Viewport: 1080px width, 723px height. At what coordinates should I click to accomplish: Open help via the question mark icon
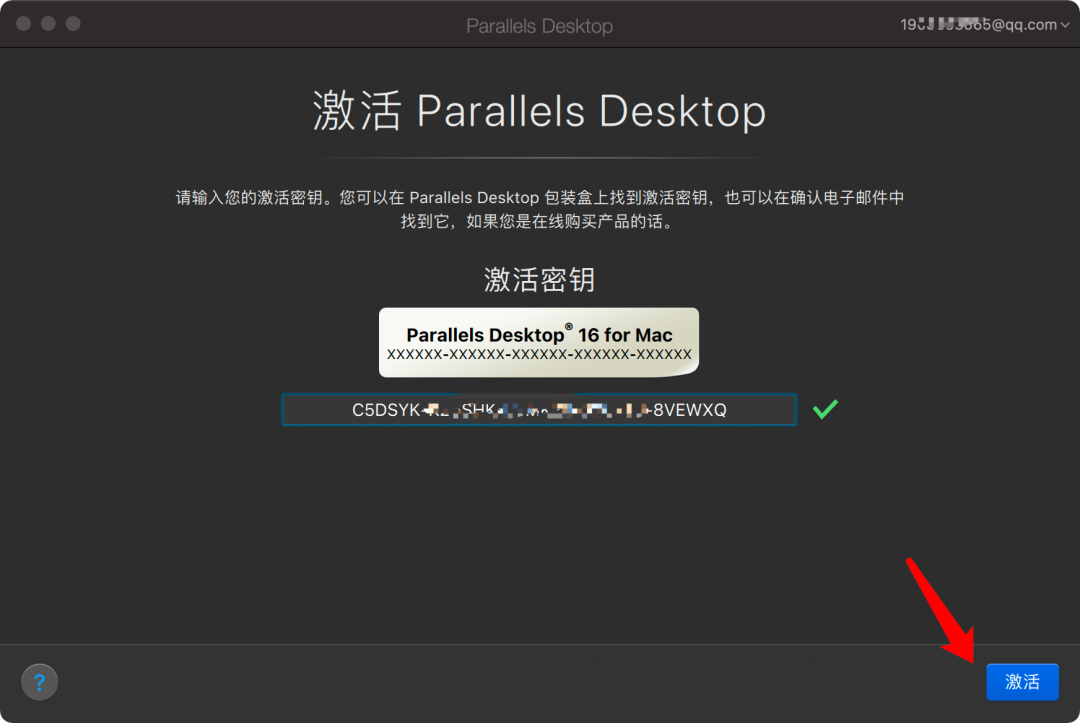(x=39, y=682)
